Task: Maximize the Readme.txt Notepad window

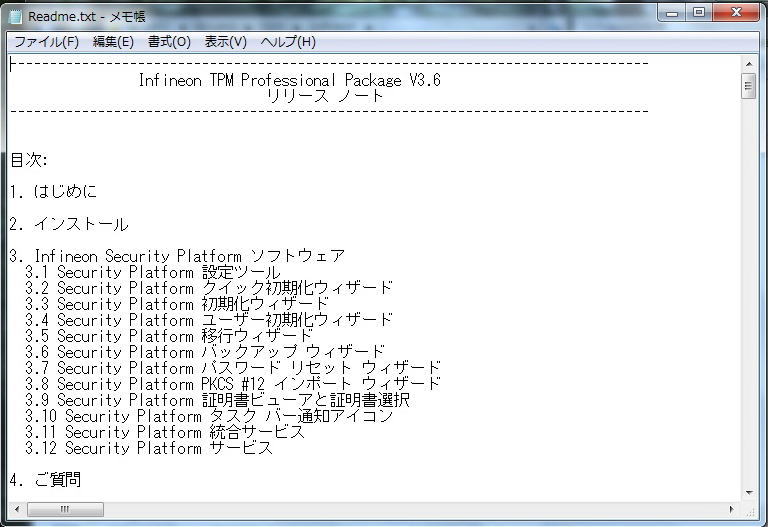Action: point(699,13)
